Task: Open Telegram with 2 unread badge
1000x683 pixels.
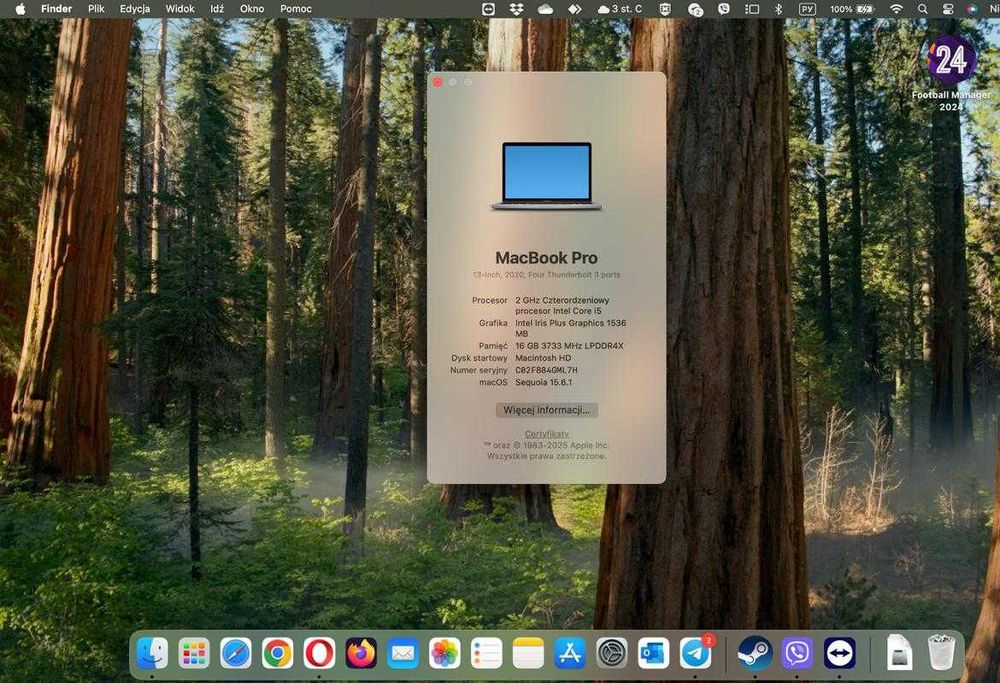Action: pos(696,654)
